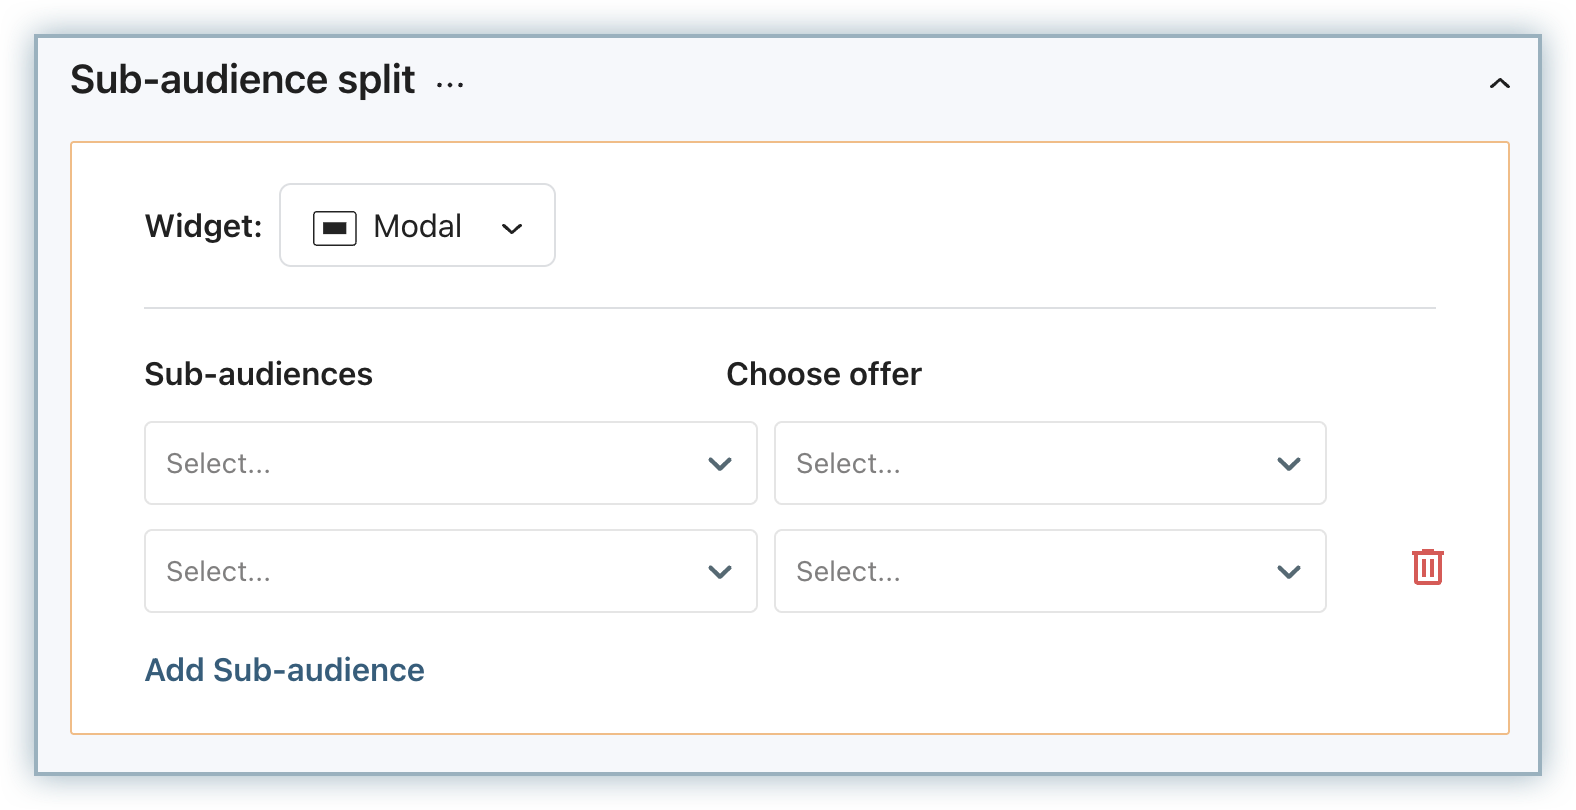Click the chevron in the second Choose offer select

1289,572
